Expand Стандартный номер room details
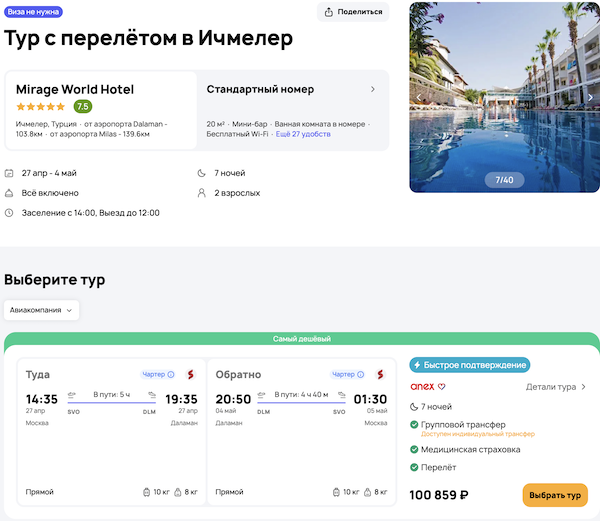The height and width of the screenshot is (521, 600). tap(373, 89)
